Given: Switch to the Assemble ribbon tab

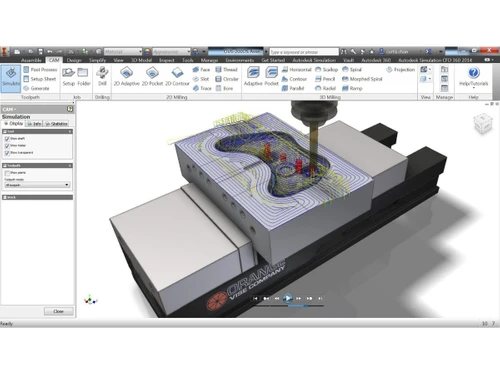Looking at the screenshot, I should (31, 60).
